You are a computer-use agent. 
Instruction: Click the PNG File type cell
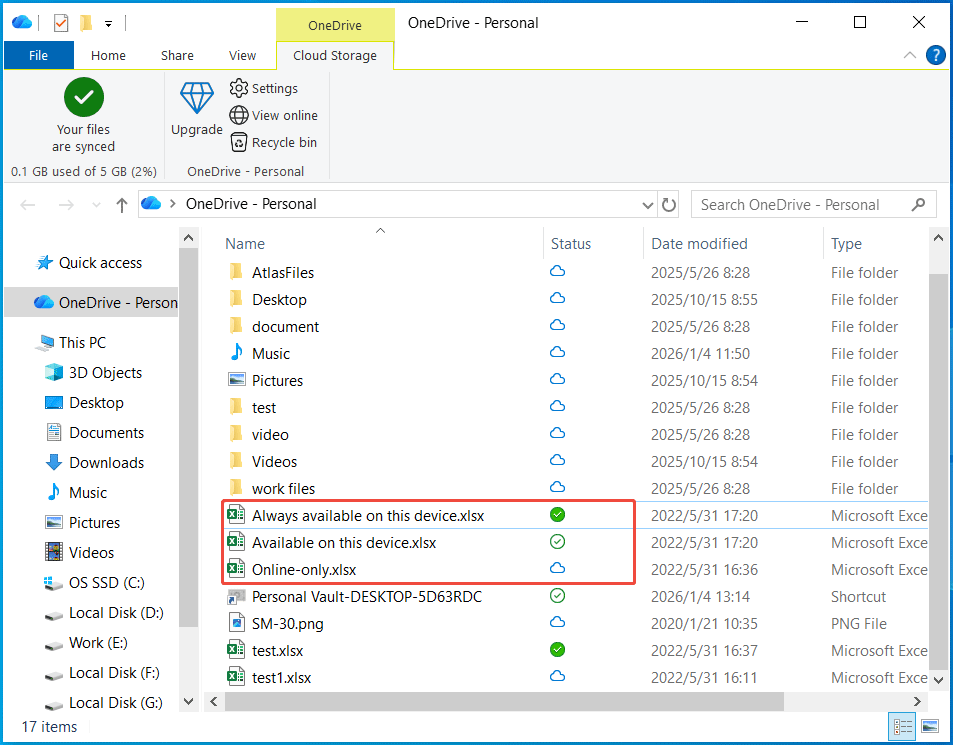(858, 623)
